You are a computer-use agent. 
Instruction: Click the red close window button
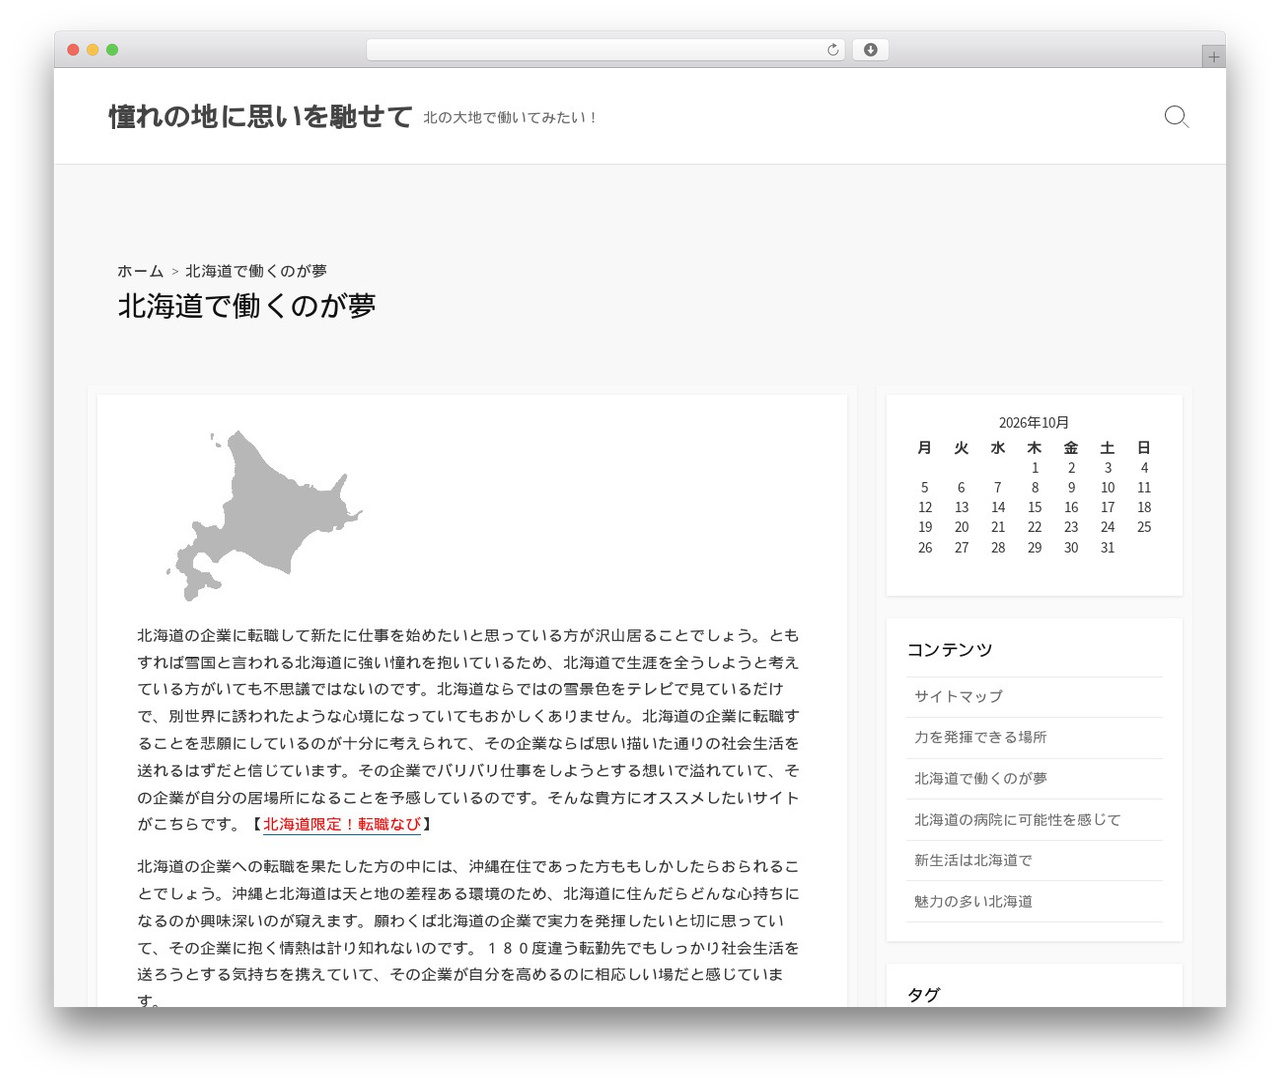coord(73,50)
